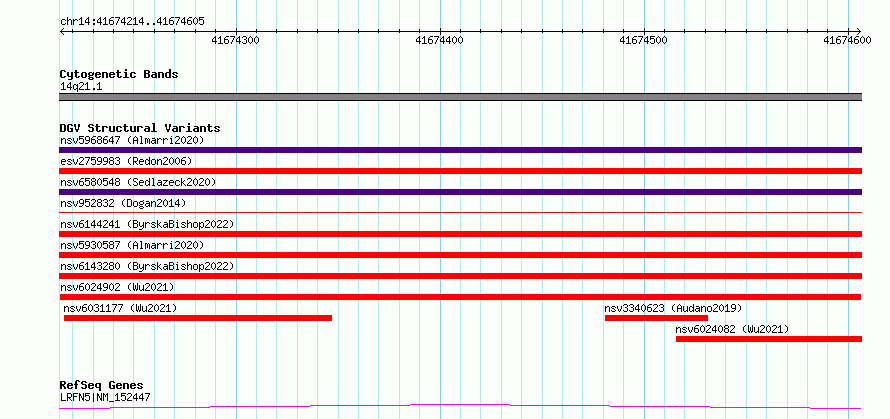Select the purple bar for nsv6580548

coord(460,192)
